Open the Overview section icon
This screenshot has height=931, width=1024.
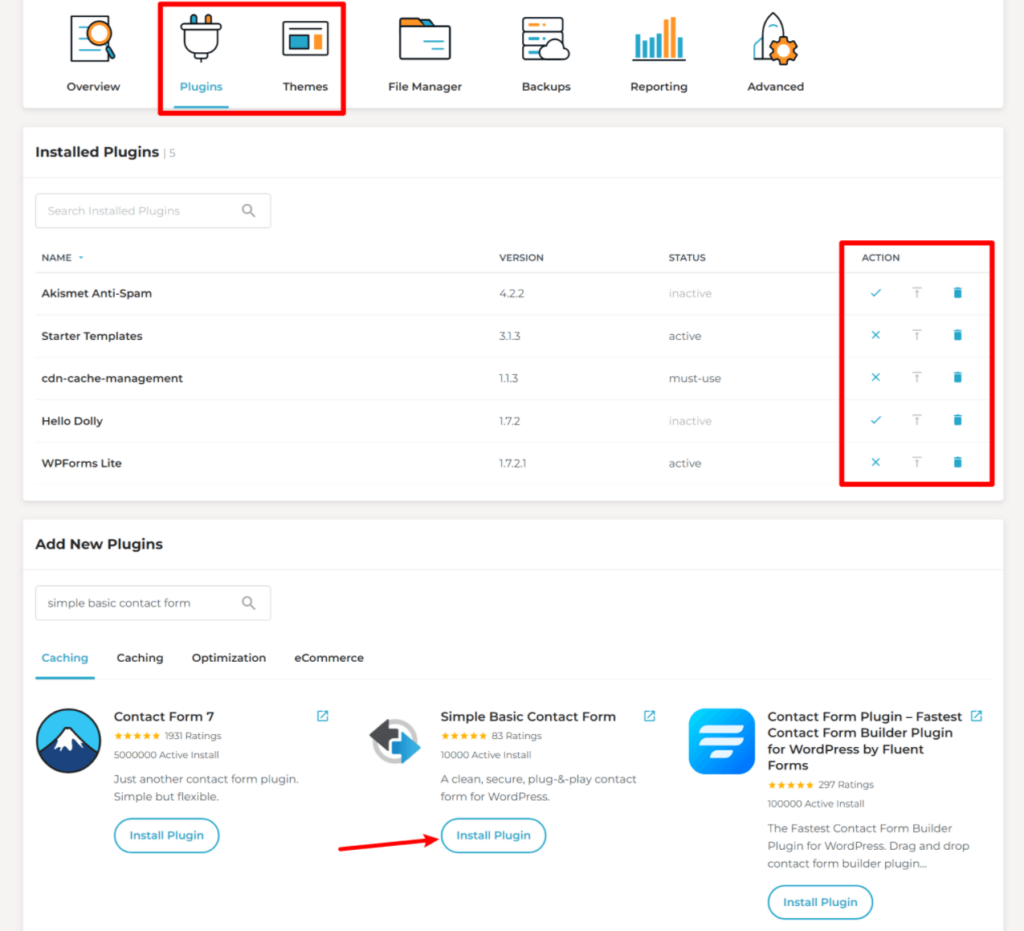click(x=93, y=40)
